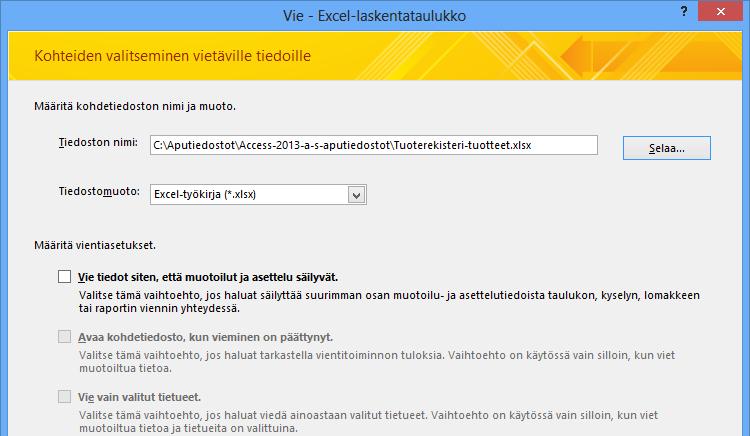Viewport: 750px width, 436px height.
Task: Click the 'Tiedoston nimi:' label
Action: pyautogui.click(x=98, y=142)
